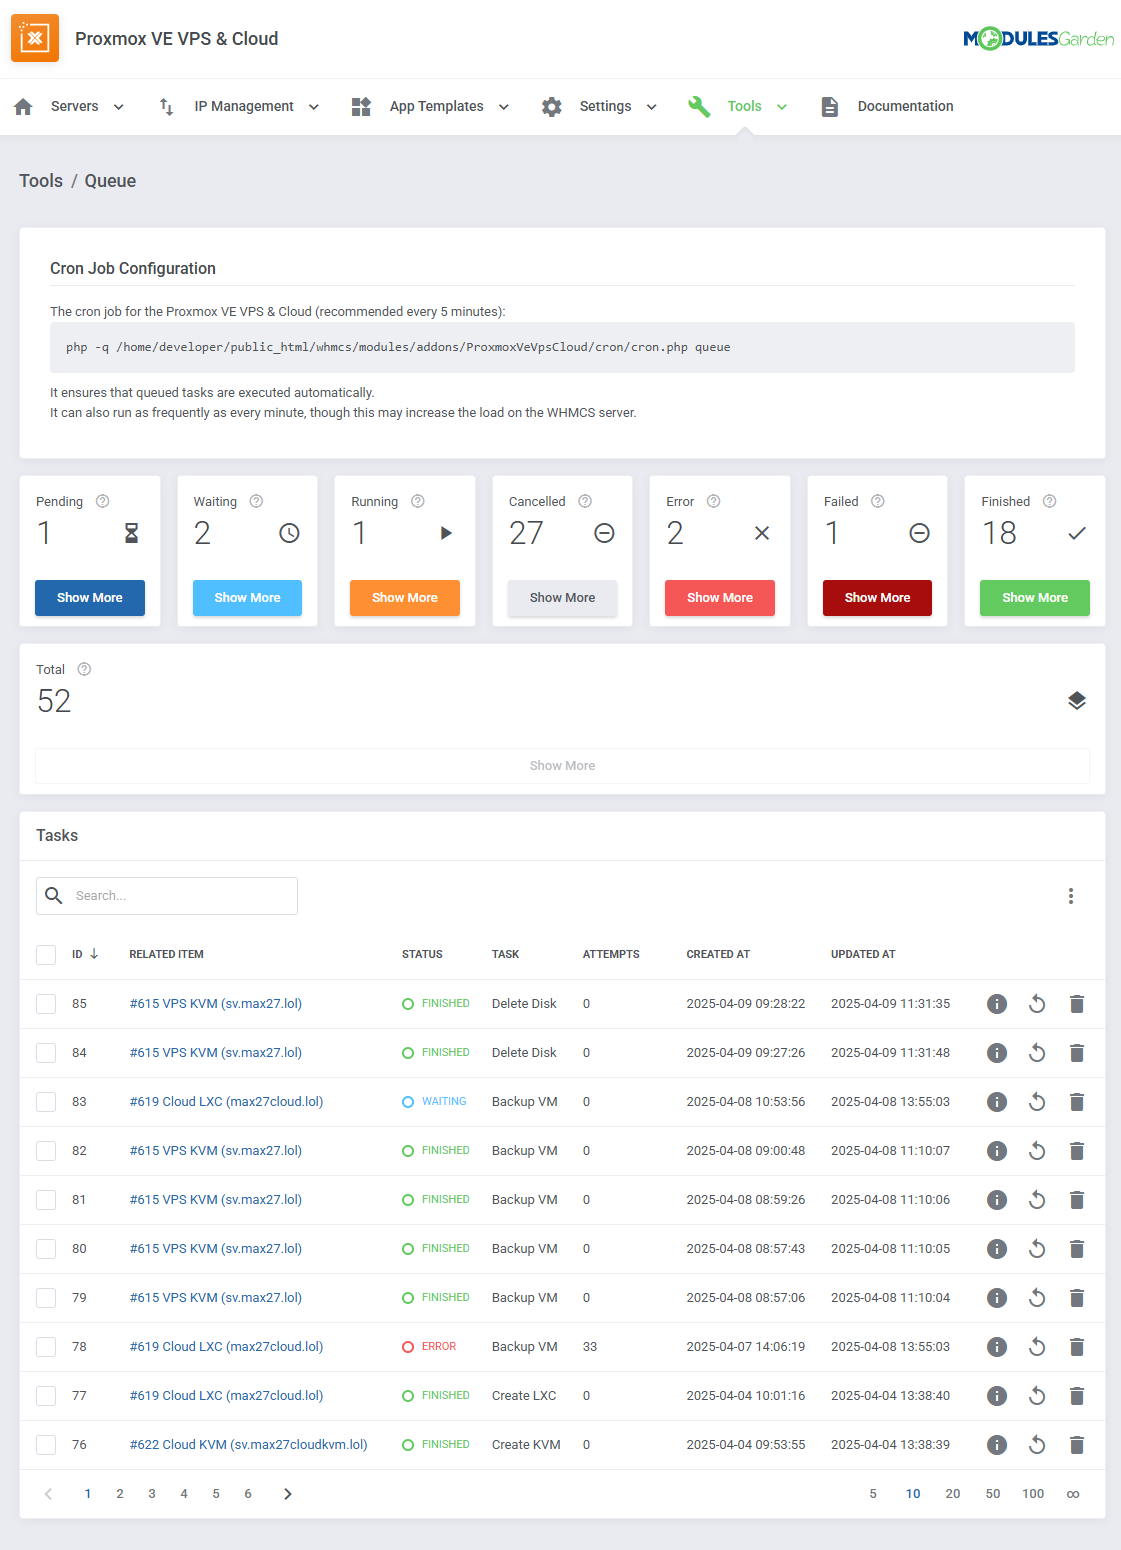Screen dimensions: 1121x1550
Task: Sort by ID column arrow
Action: [94, 954]
